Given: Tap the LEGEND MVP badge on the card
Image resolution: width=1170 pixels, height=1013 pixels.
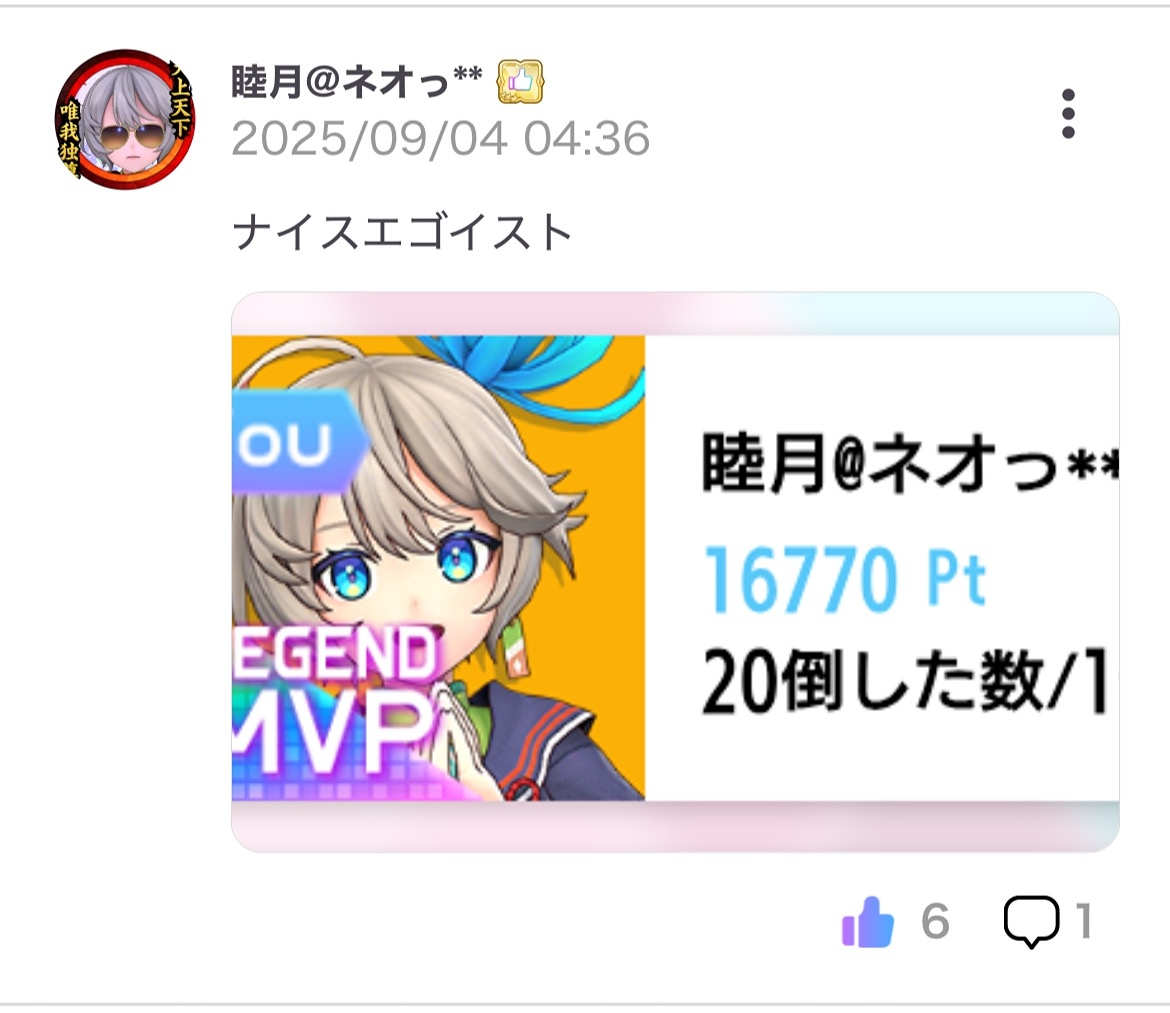Looking at the screenshot, I should [x=335, y=700].
